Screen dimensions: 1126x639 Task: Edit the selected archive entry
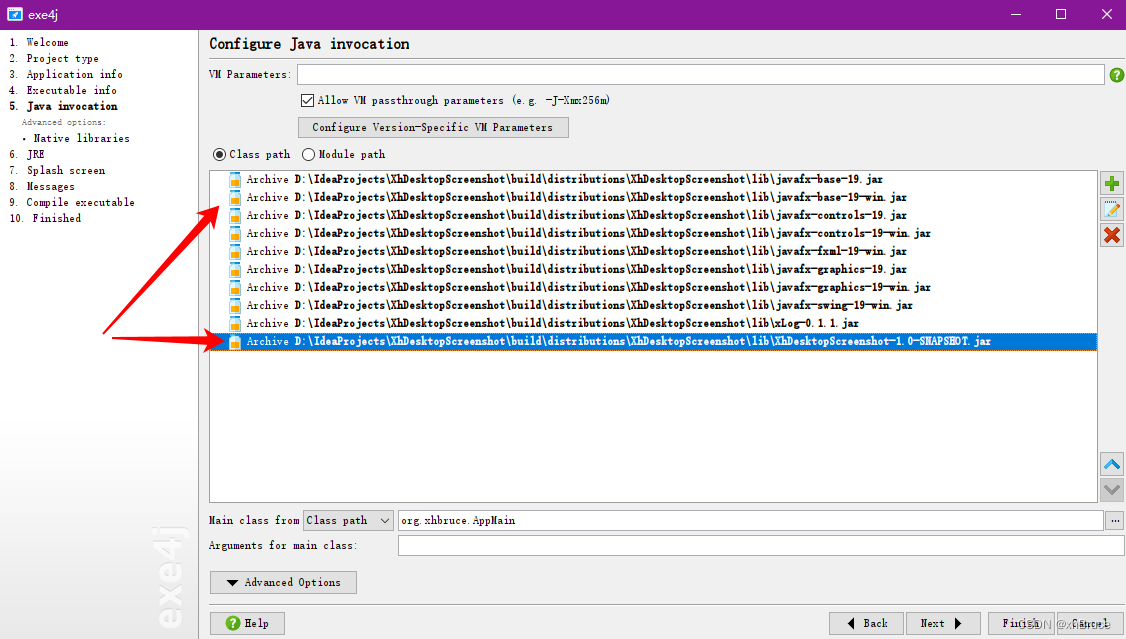(x=1111, y=209)
